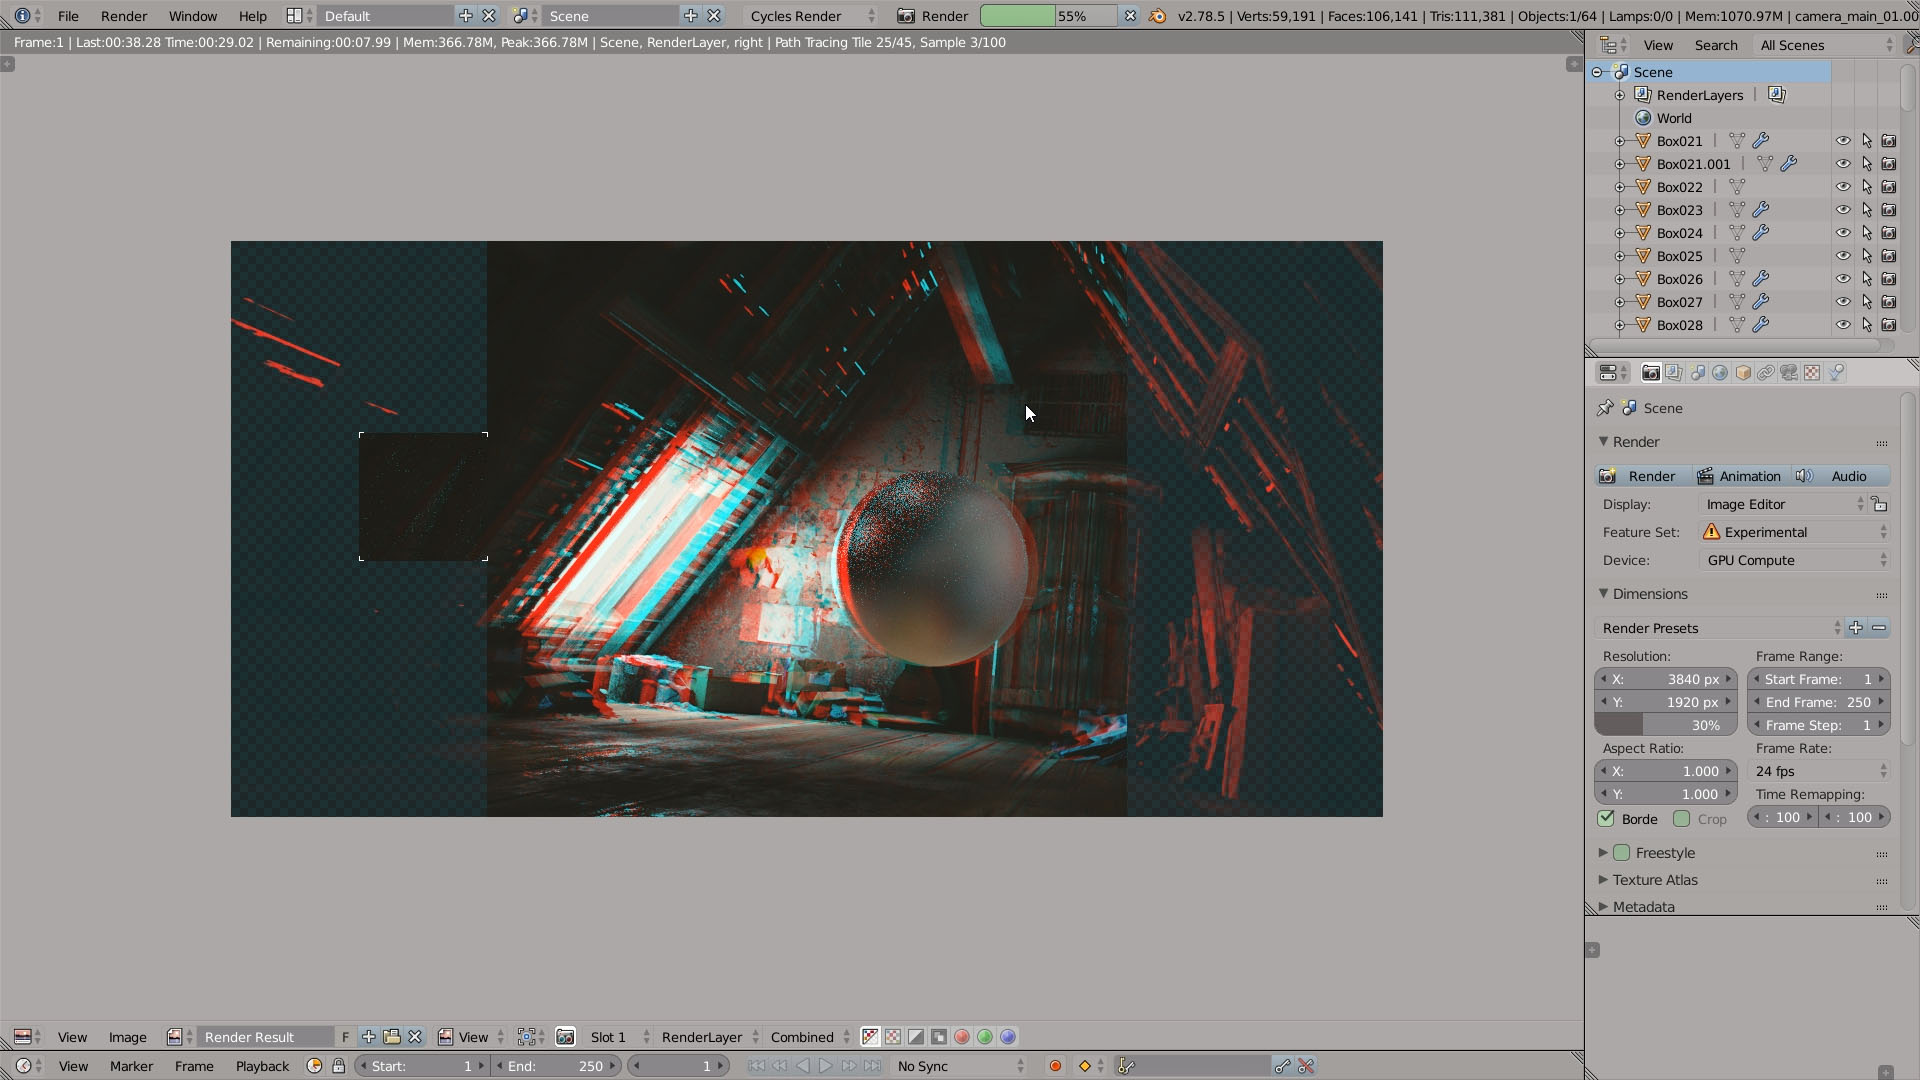This screenshot has height=1080, width=1920.
Task: Show green channel in image editor
Action: pos(985,1037)
